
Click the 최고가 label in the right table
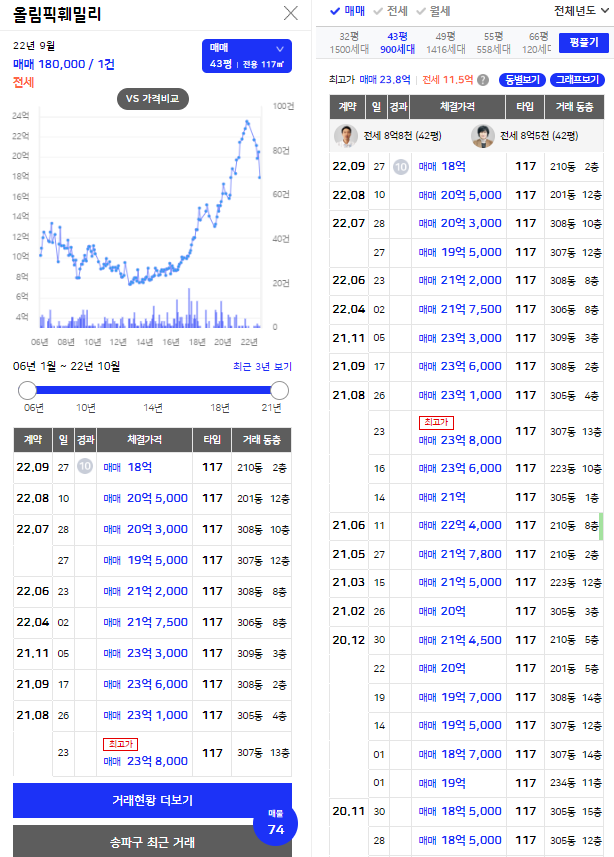point(436,422)
